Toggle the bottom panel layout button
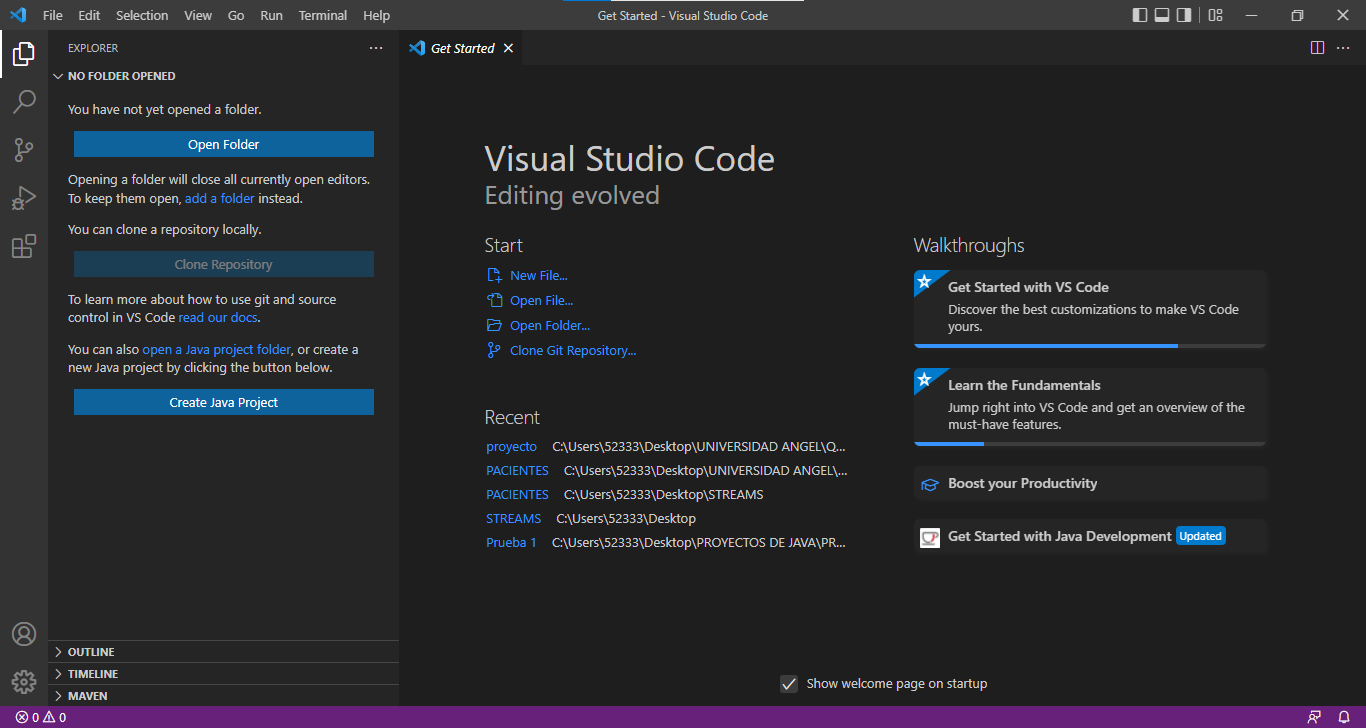Screen dimensions: 1366x728 tap(1162, 15)
